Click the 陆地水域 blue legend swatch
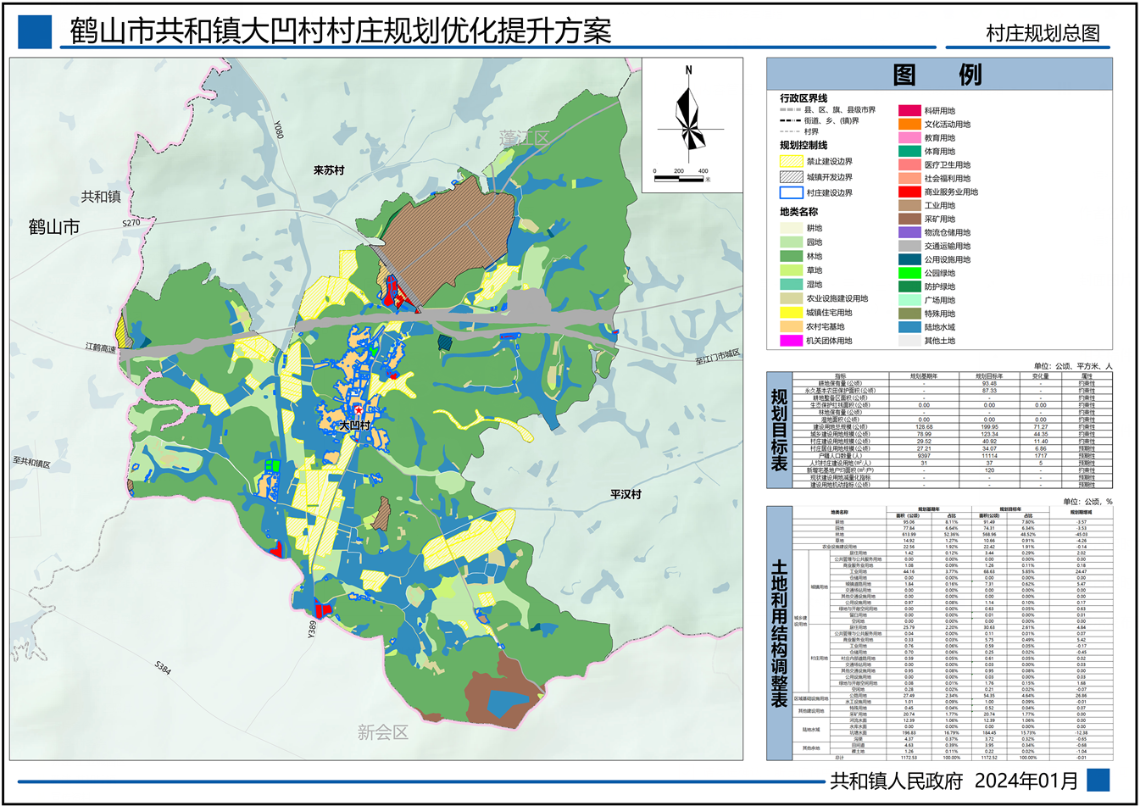This screenshot has width=1140, height=806. click(909, 326)
